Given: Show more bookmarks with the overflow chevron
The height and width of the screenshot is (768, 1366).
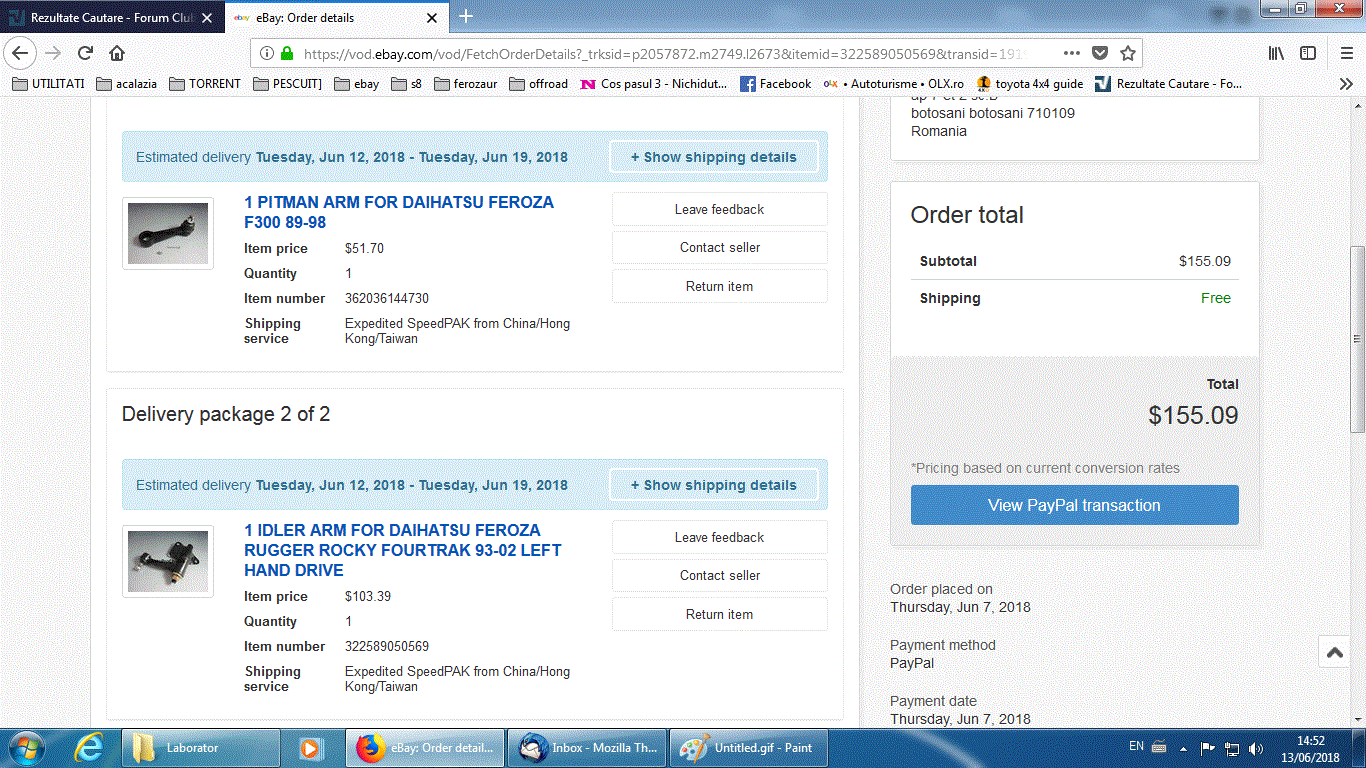Looking at the screenshot, I should pyautogui.click(x=1346, y=84).
